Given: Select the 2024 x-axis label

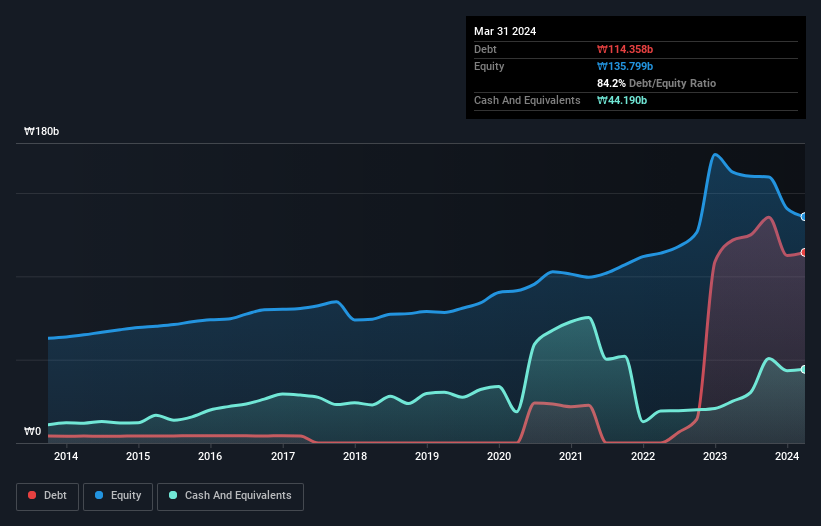Looking at the screenshot, I should (787, 457).
